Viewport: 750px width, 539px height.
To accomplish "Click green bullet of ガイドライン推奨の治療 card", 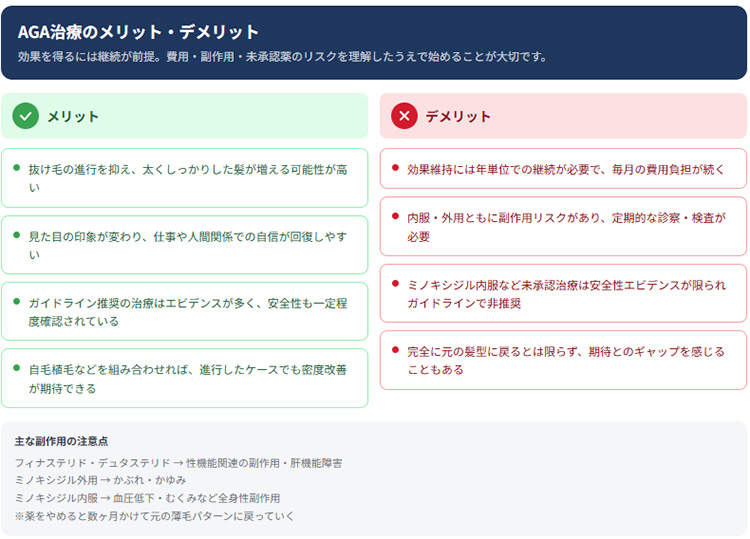I will (17, 301).
